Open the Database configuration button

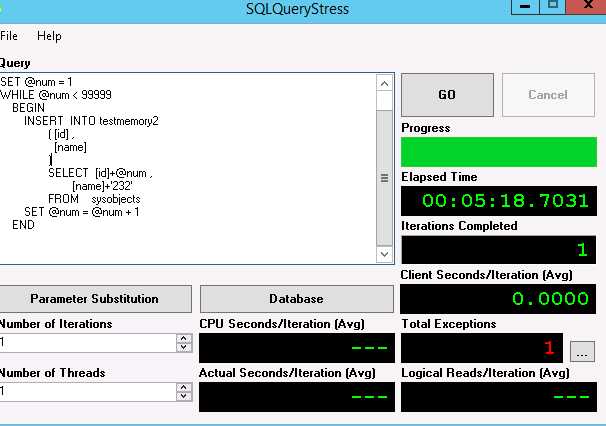click(x=296, y=299)
